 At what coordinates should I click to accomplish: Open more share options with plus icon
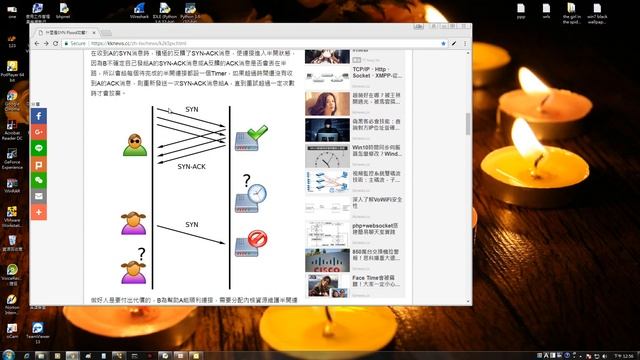[39, 212]
